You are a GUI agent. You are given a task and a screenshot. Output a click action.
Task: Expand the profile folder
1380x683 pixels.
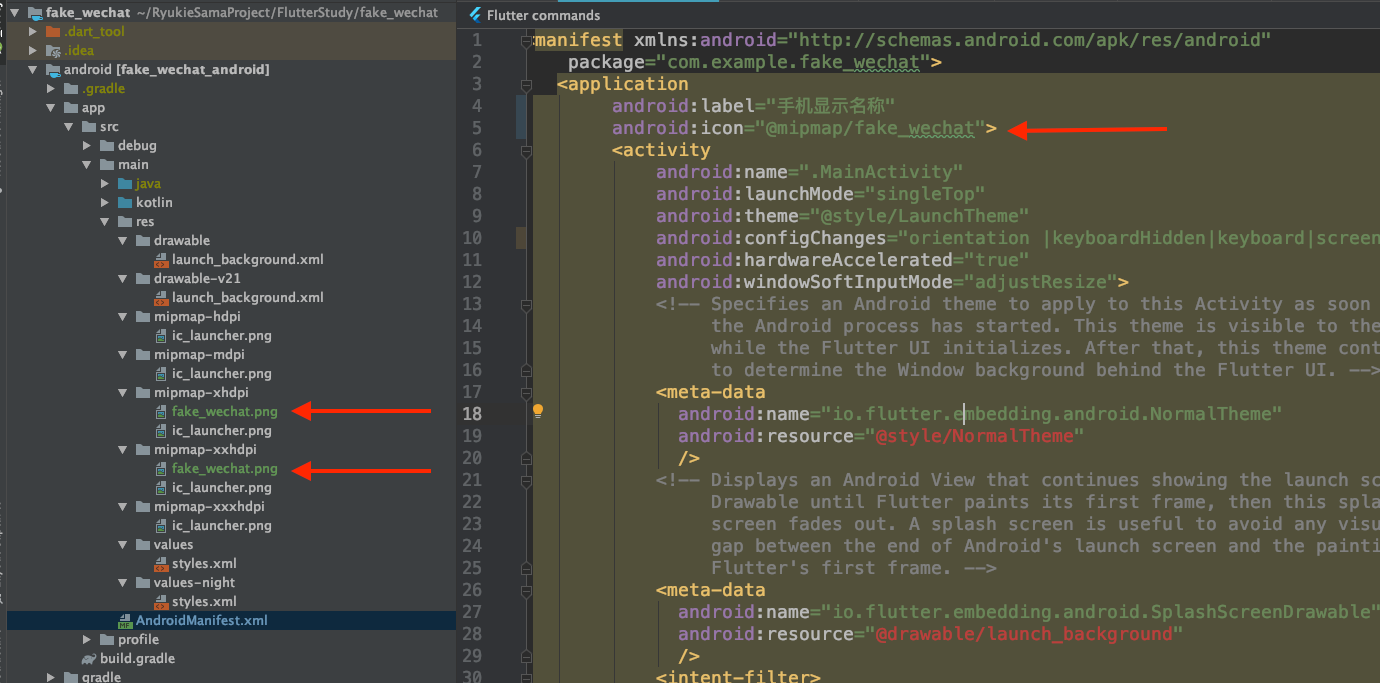[x=88, y=640]
